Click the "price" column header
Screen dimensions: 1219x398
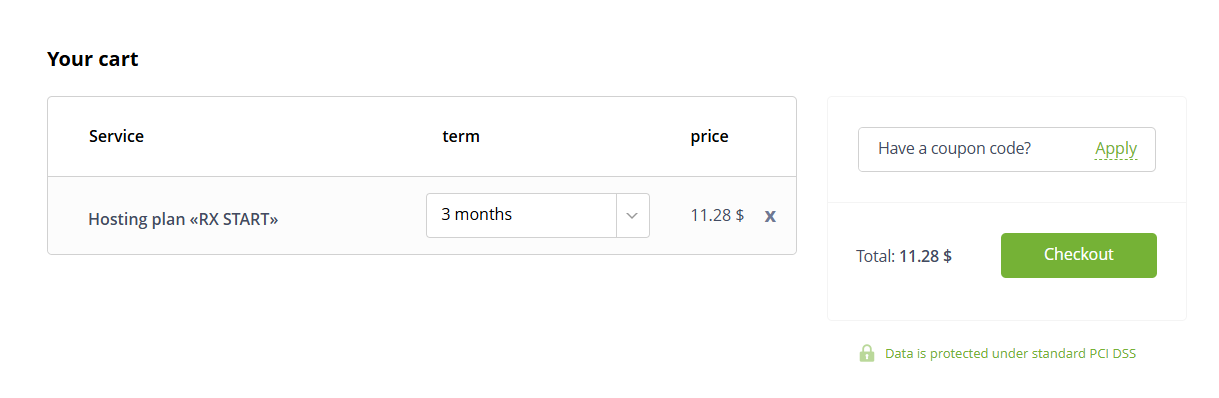tap(709, 137)
